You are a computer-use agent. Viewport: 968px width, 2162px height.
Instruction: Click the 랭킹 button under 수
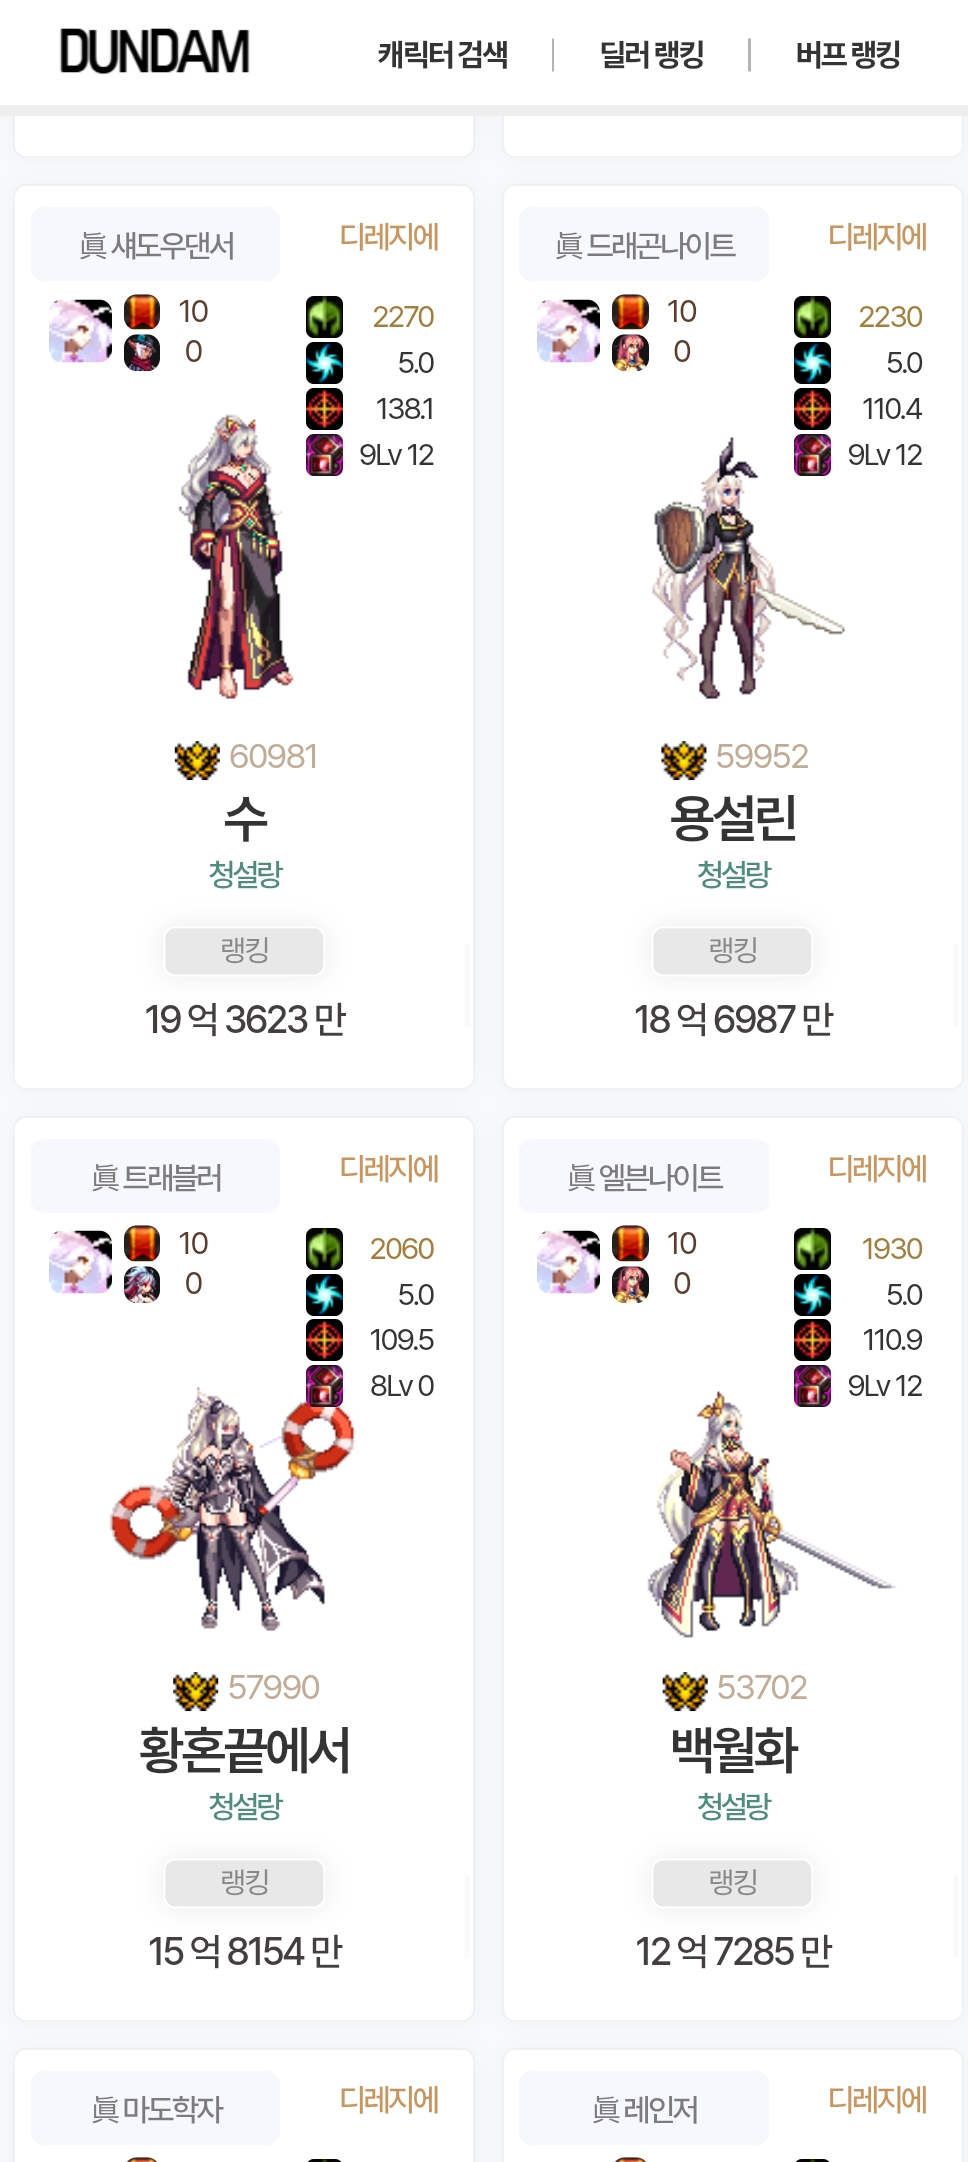pyautogui.click(x=245, y=950)
